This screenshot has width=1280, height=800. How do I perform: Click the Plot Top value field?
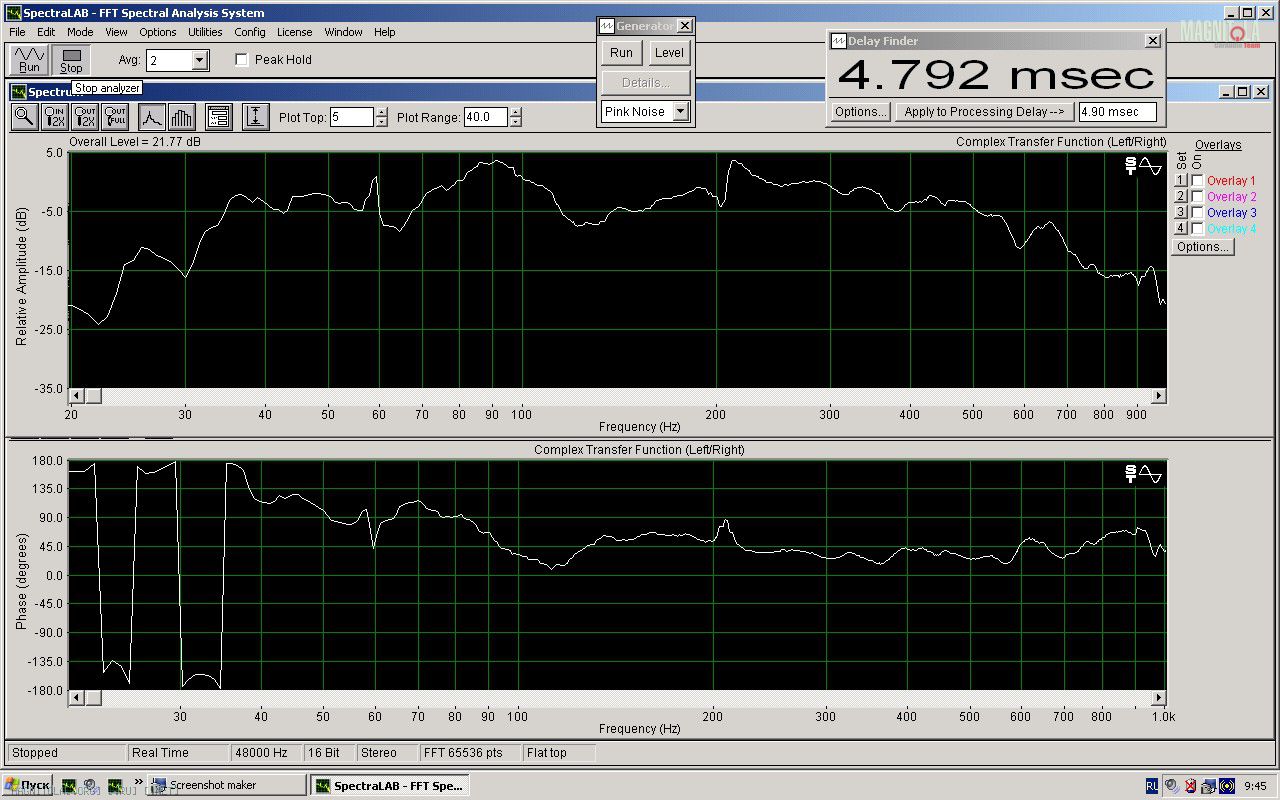tap(351, 117)
